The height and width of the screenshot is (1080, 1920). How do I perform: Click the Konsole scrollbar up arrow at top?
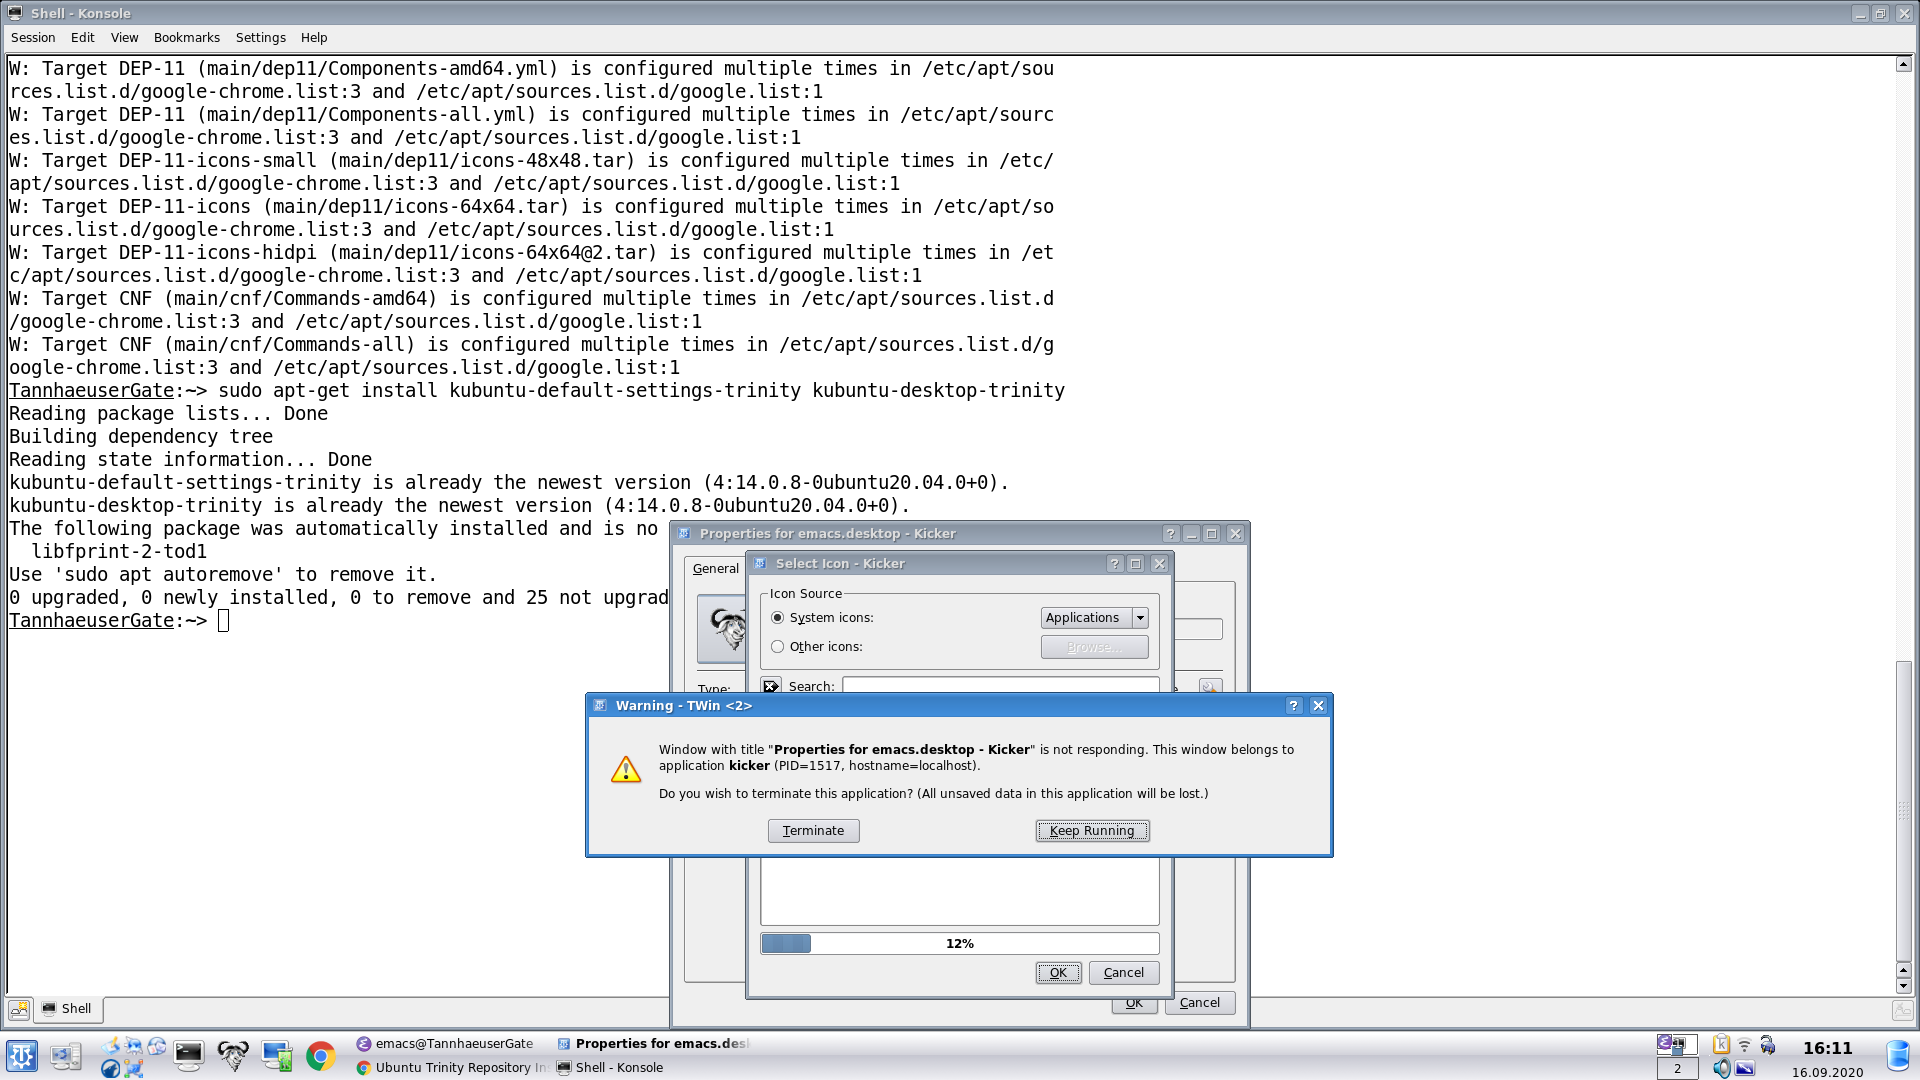1904,65
